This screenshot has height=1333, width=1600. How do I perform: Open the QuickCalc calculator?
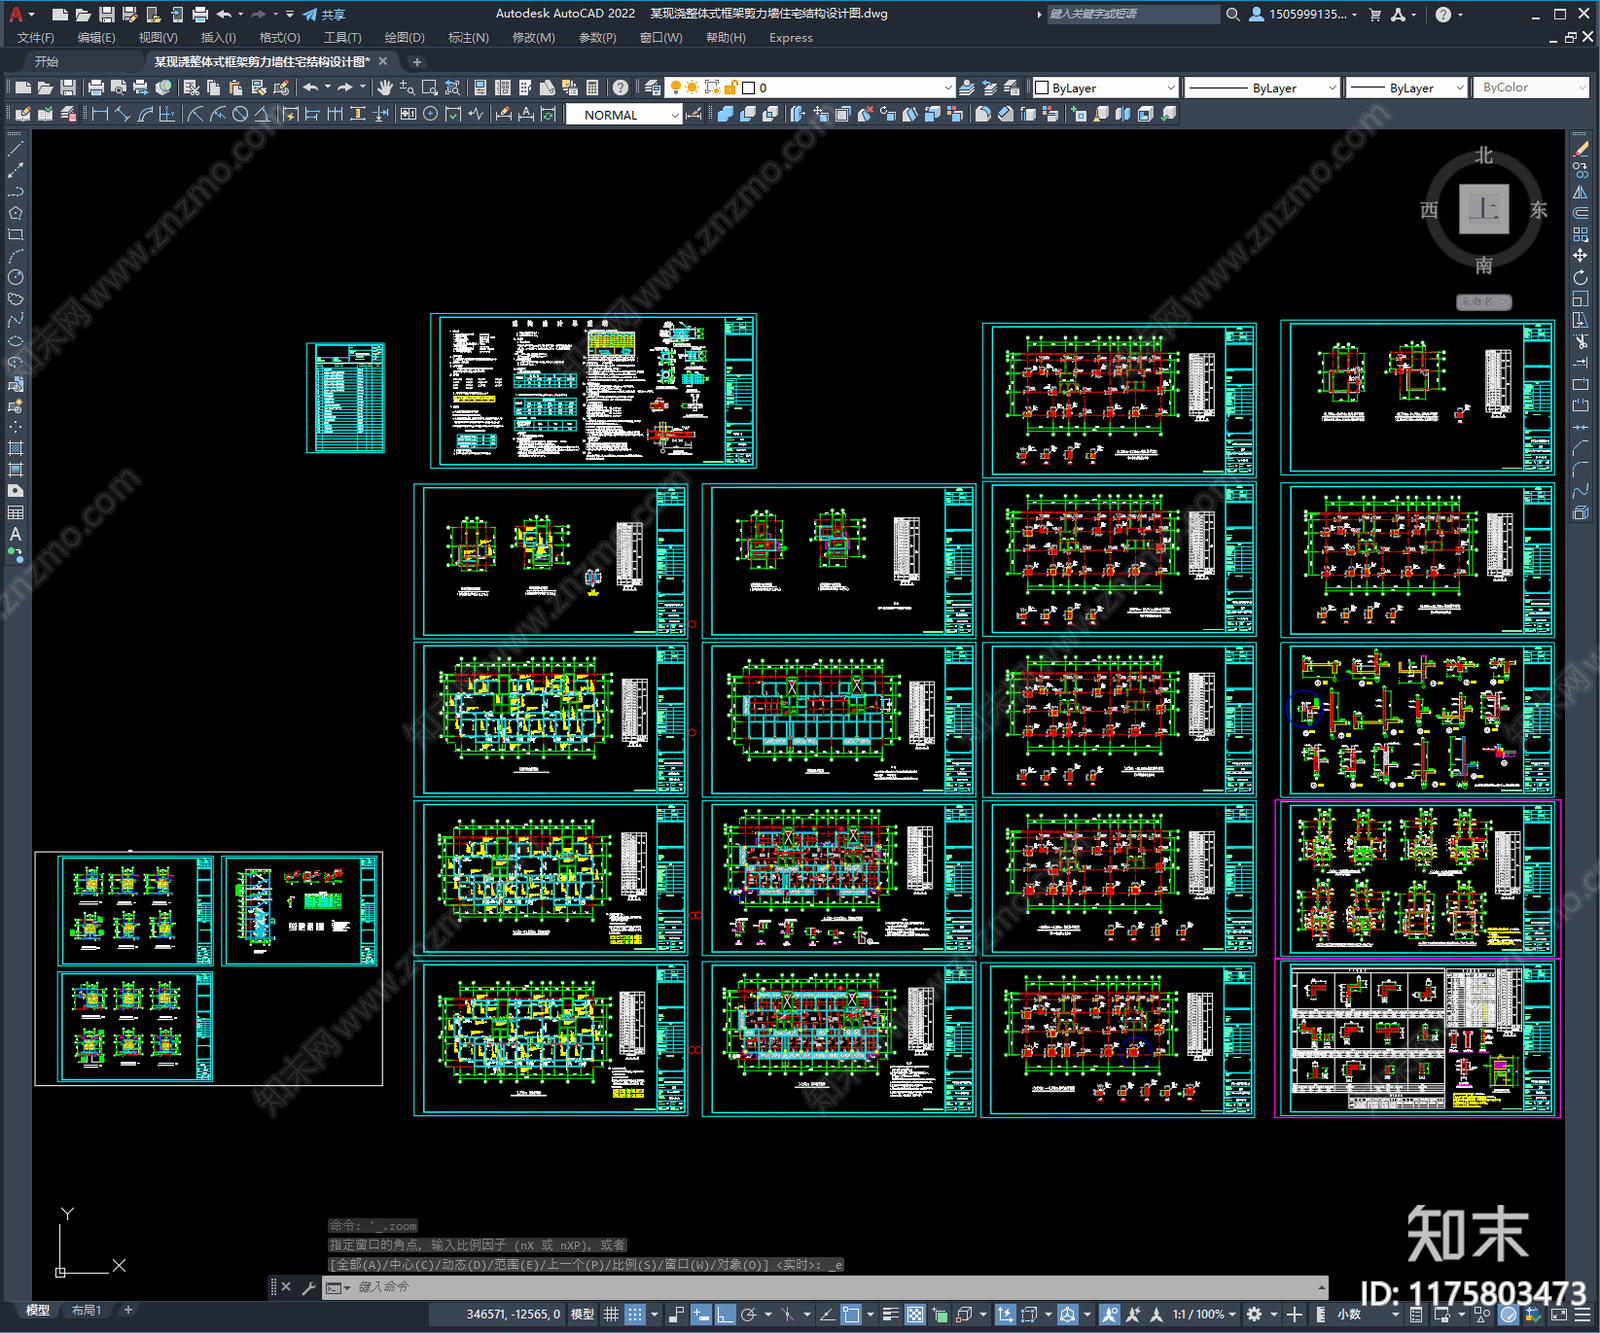pos(592,88)
